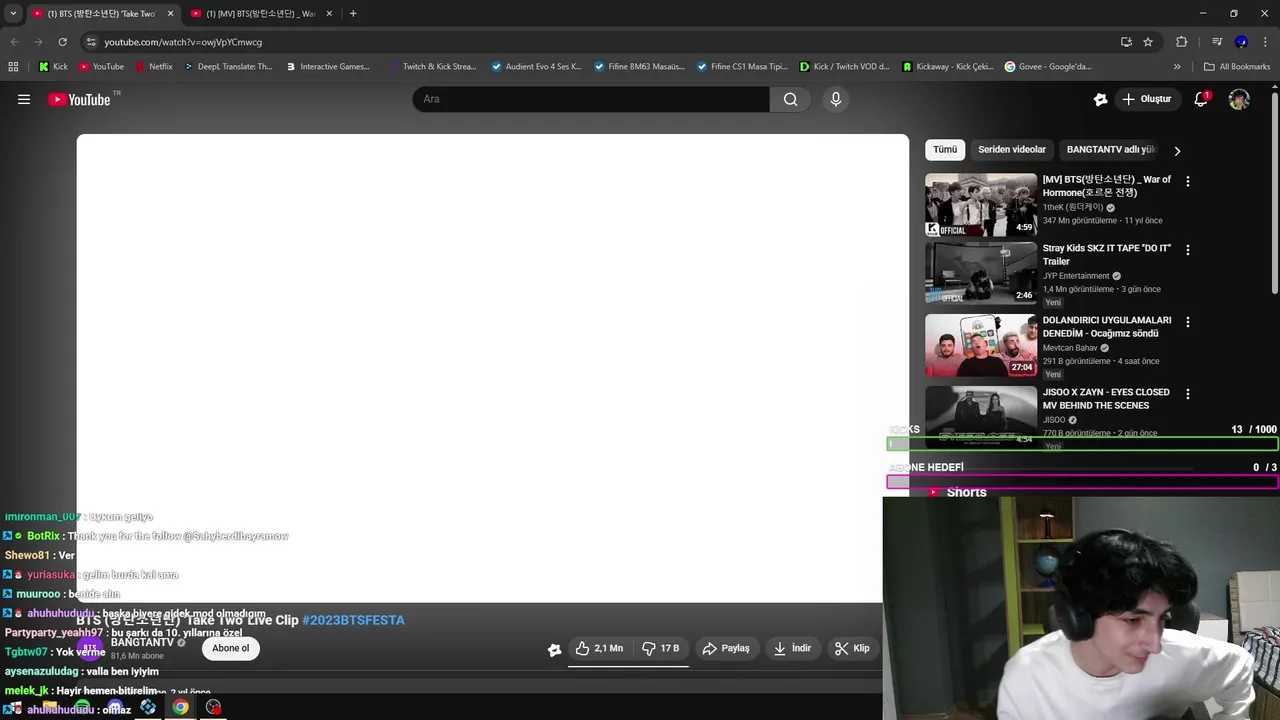Image resolution: width=1280 pixels, height=720 pixels.
Task: Open a new browser tab
Action: click(353, 14)
